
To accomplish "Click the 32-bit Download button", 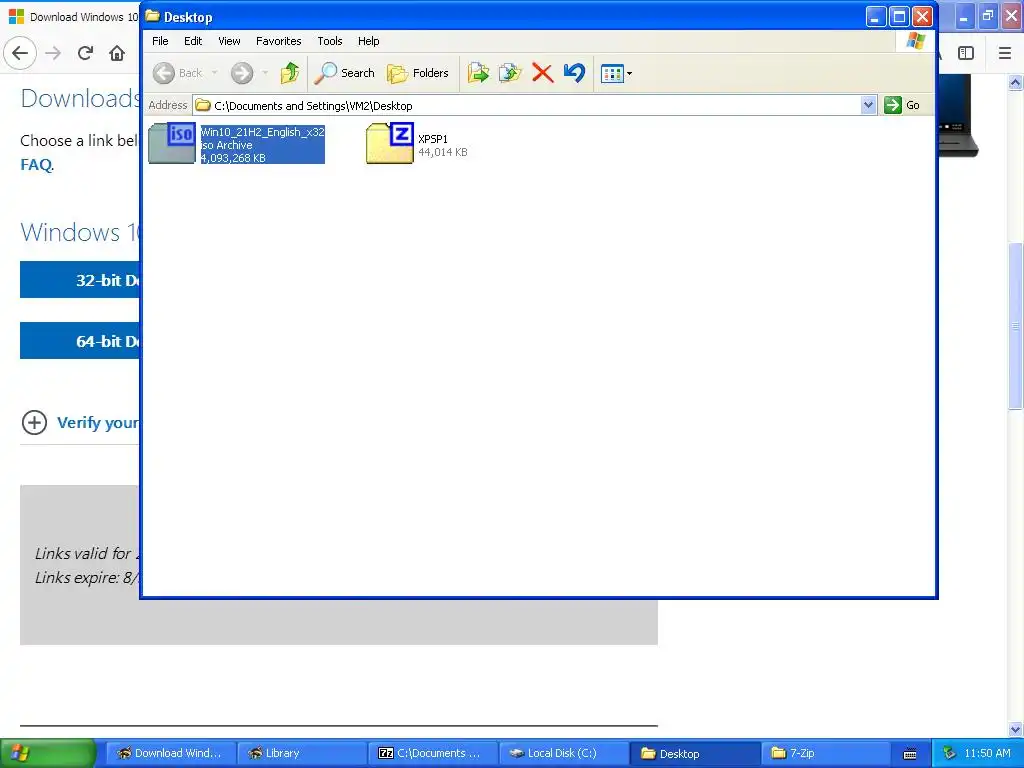I will [80, 280].
